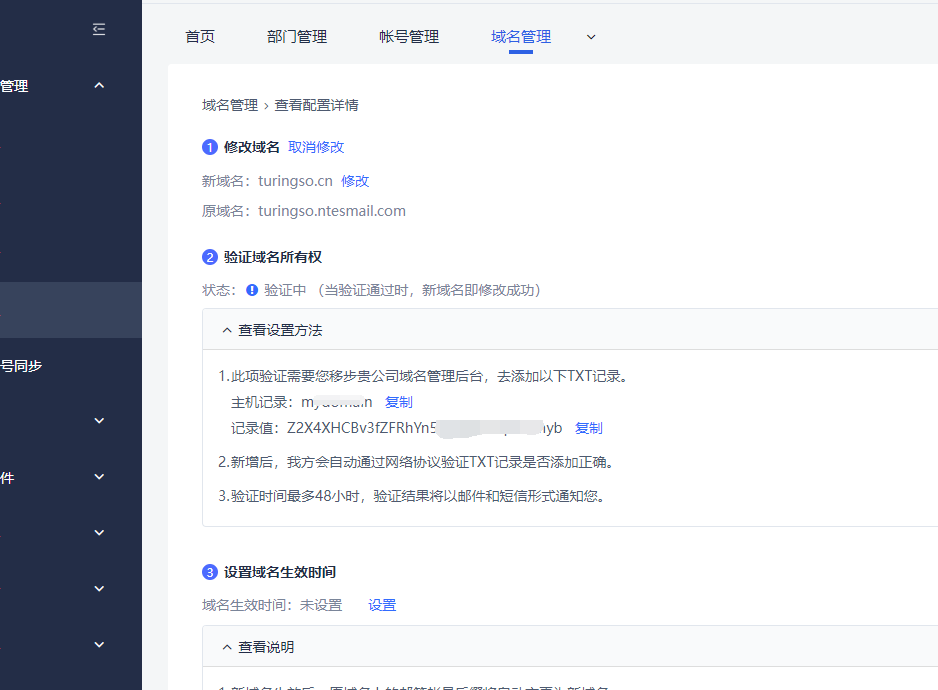This screenshot has width=938, height=690.
Task: Click the blue exclamation icon beside 验证中
Action: [x=252, y=290]
